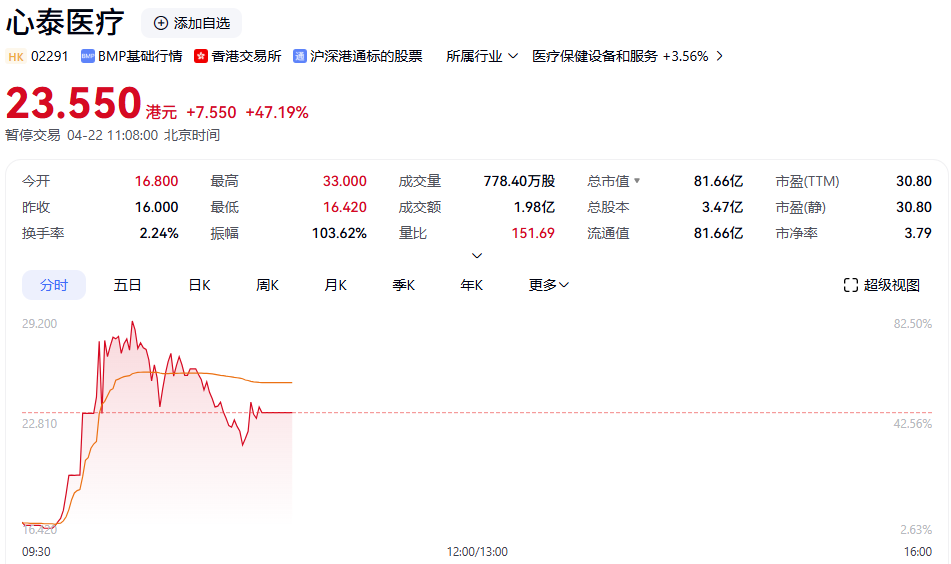Viewport: 951px width, 564px height.
Task: Switch to the 五日 tab
Action: (x=127, y=285)
